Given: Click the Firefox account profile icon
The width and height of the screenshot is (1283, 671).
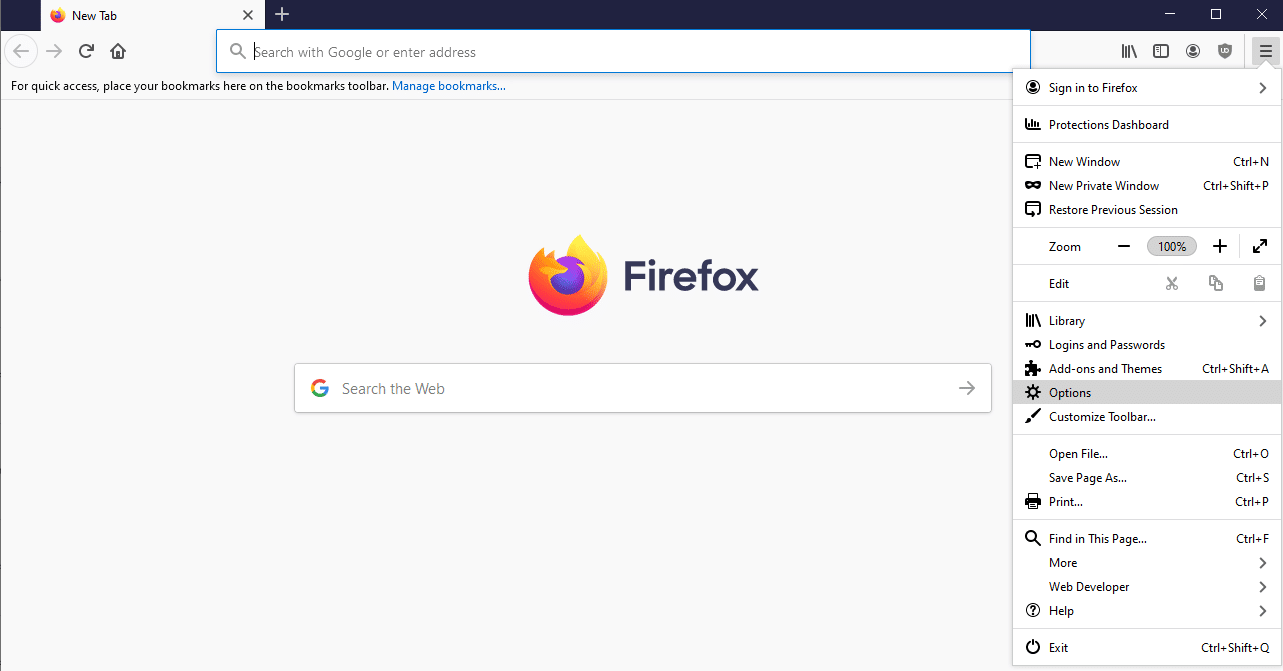Looking at the screenshot, I should coord(1192,50).
